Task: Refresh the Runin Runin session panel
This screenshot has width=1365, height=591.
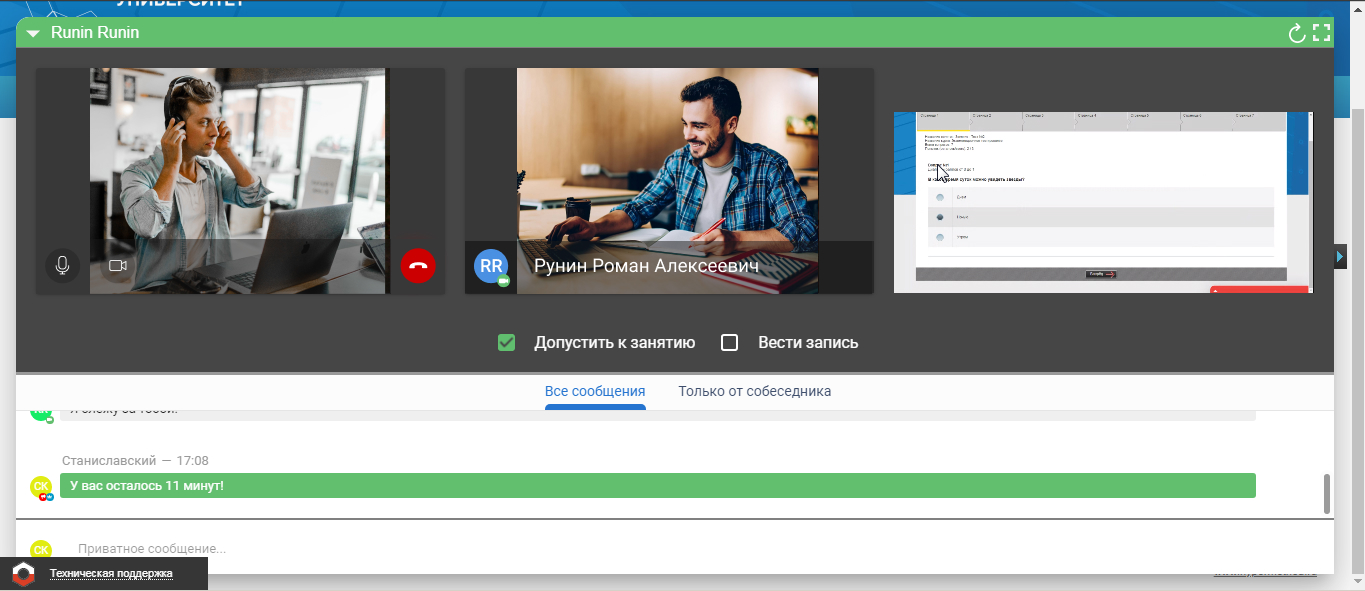Action: coord(1297,33)
